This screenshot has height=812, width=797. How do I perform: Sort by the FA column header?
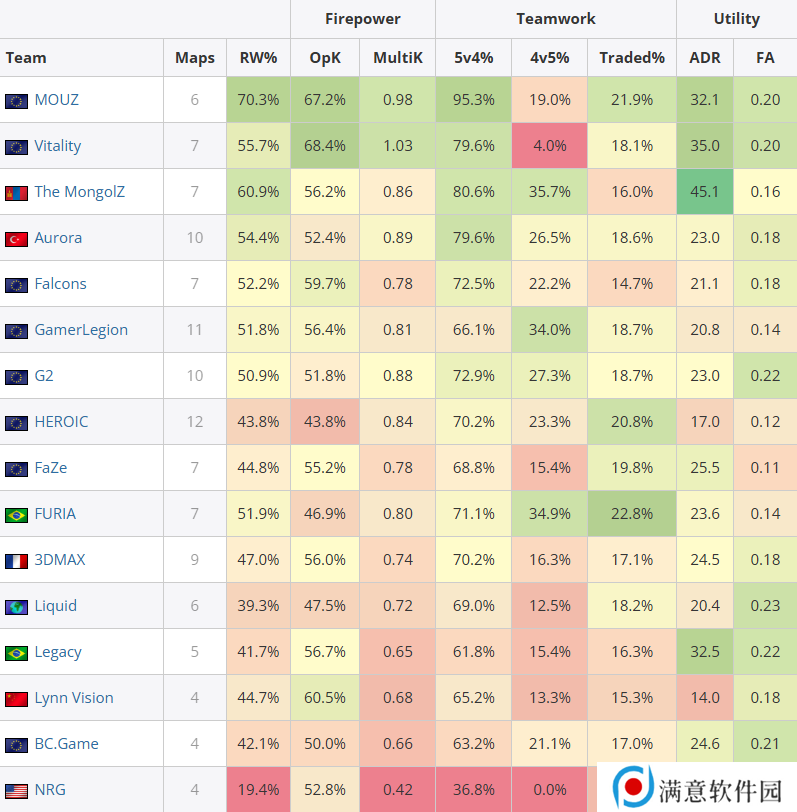765,57
